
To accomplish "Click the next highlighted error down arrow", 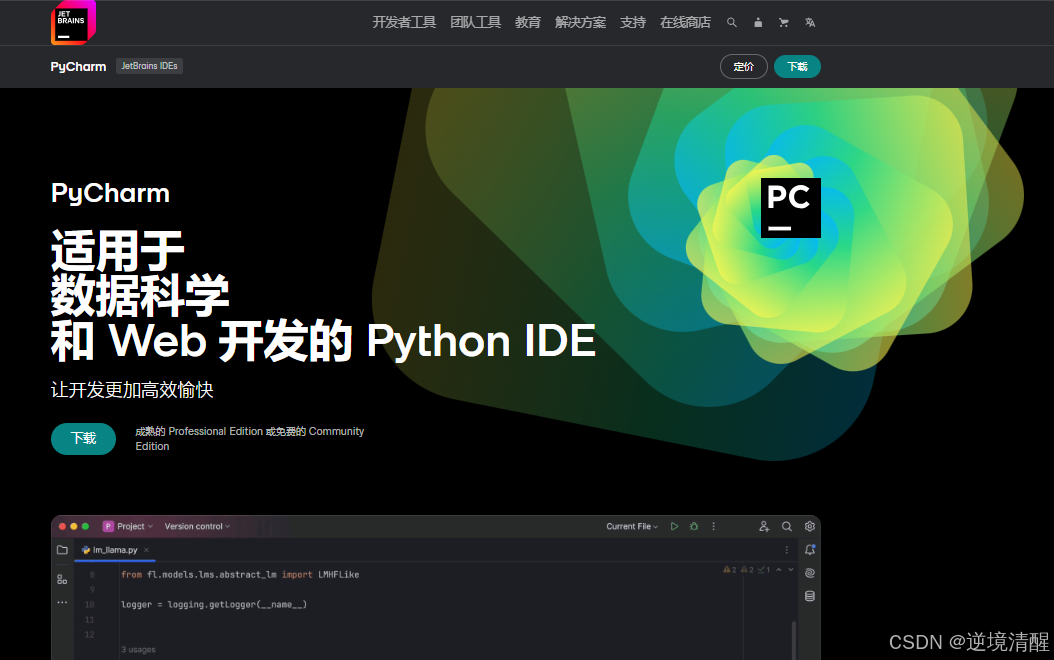I will coord(791,570).
